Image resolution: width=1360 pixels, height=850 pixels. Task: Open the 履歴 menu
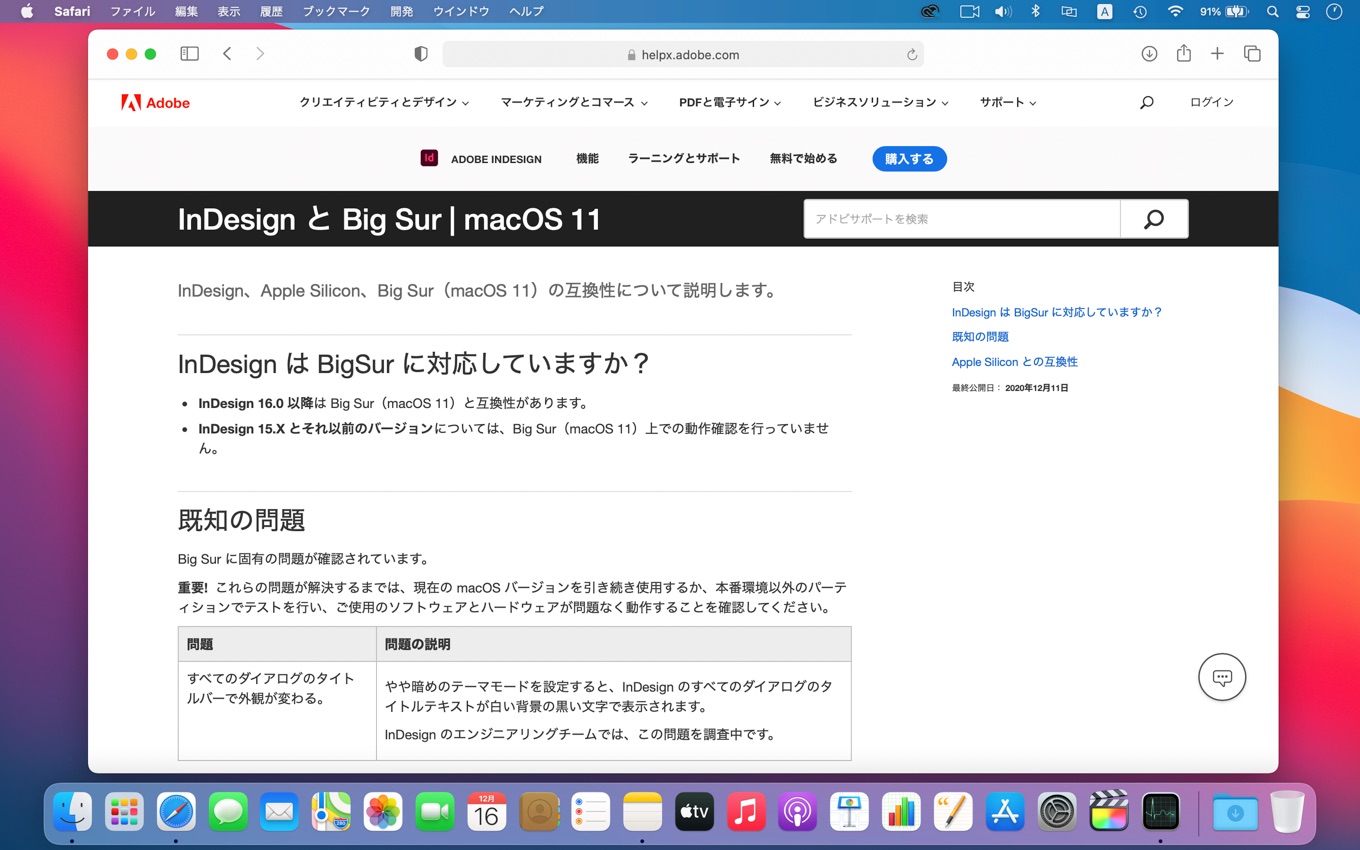(x=272, y=12)
